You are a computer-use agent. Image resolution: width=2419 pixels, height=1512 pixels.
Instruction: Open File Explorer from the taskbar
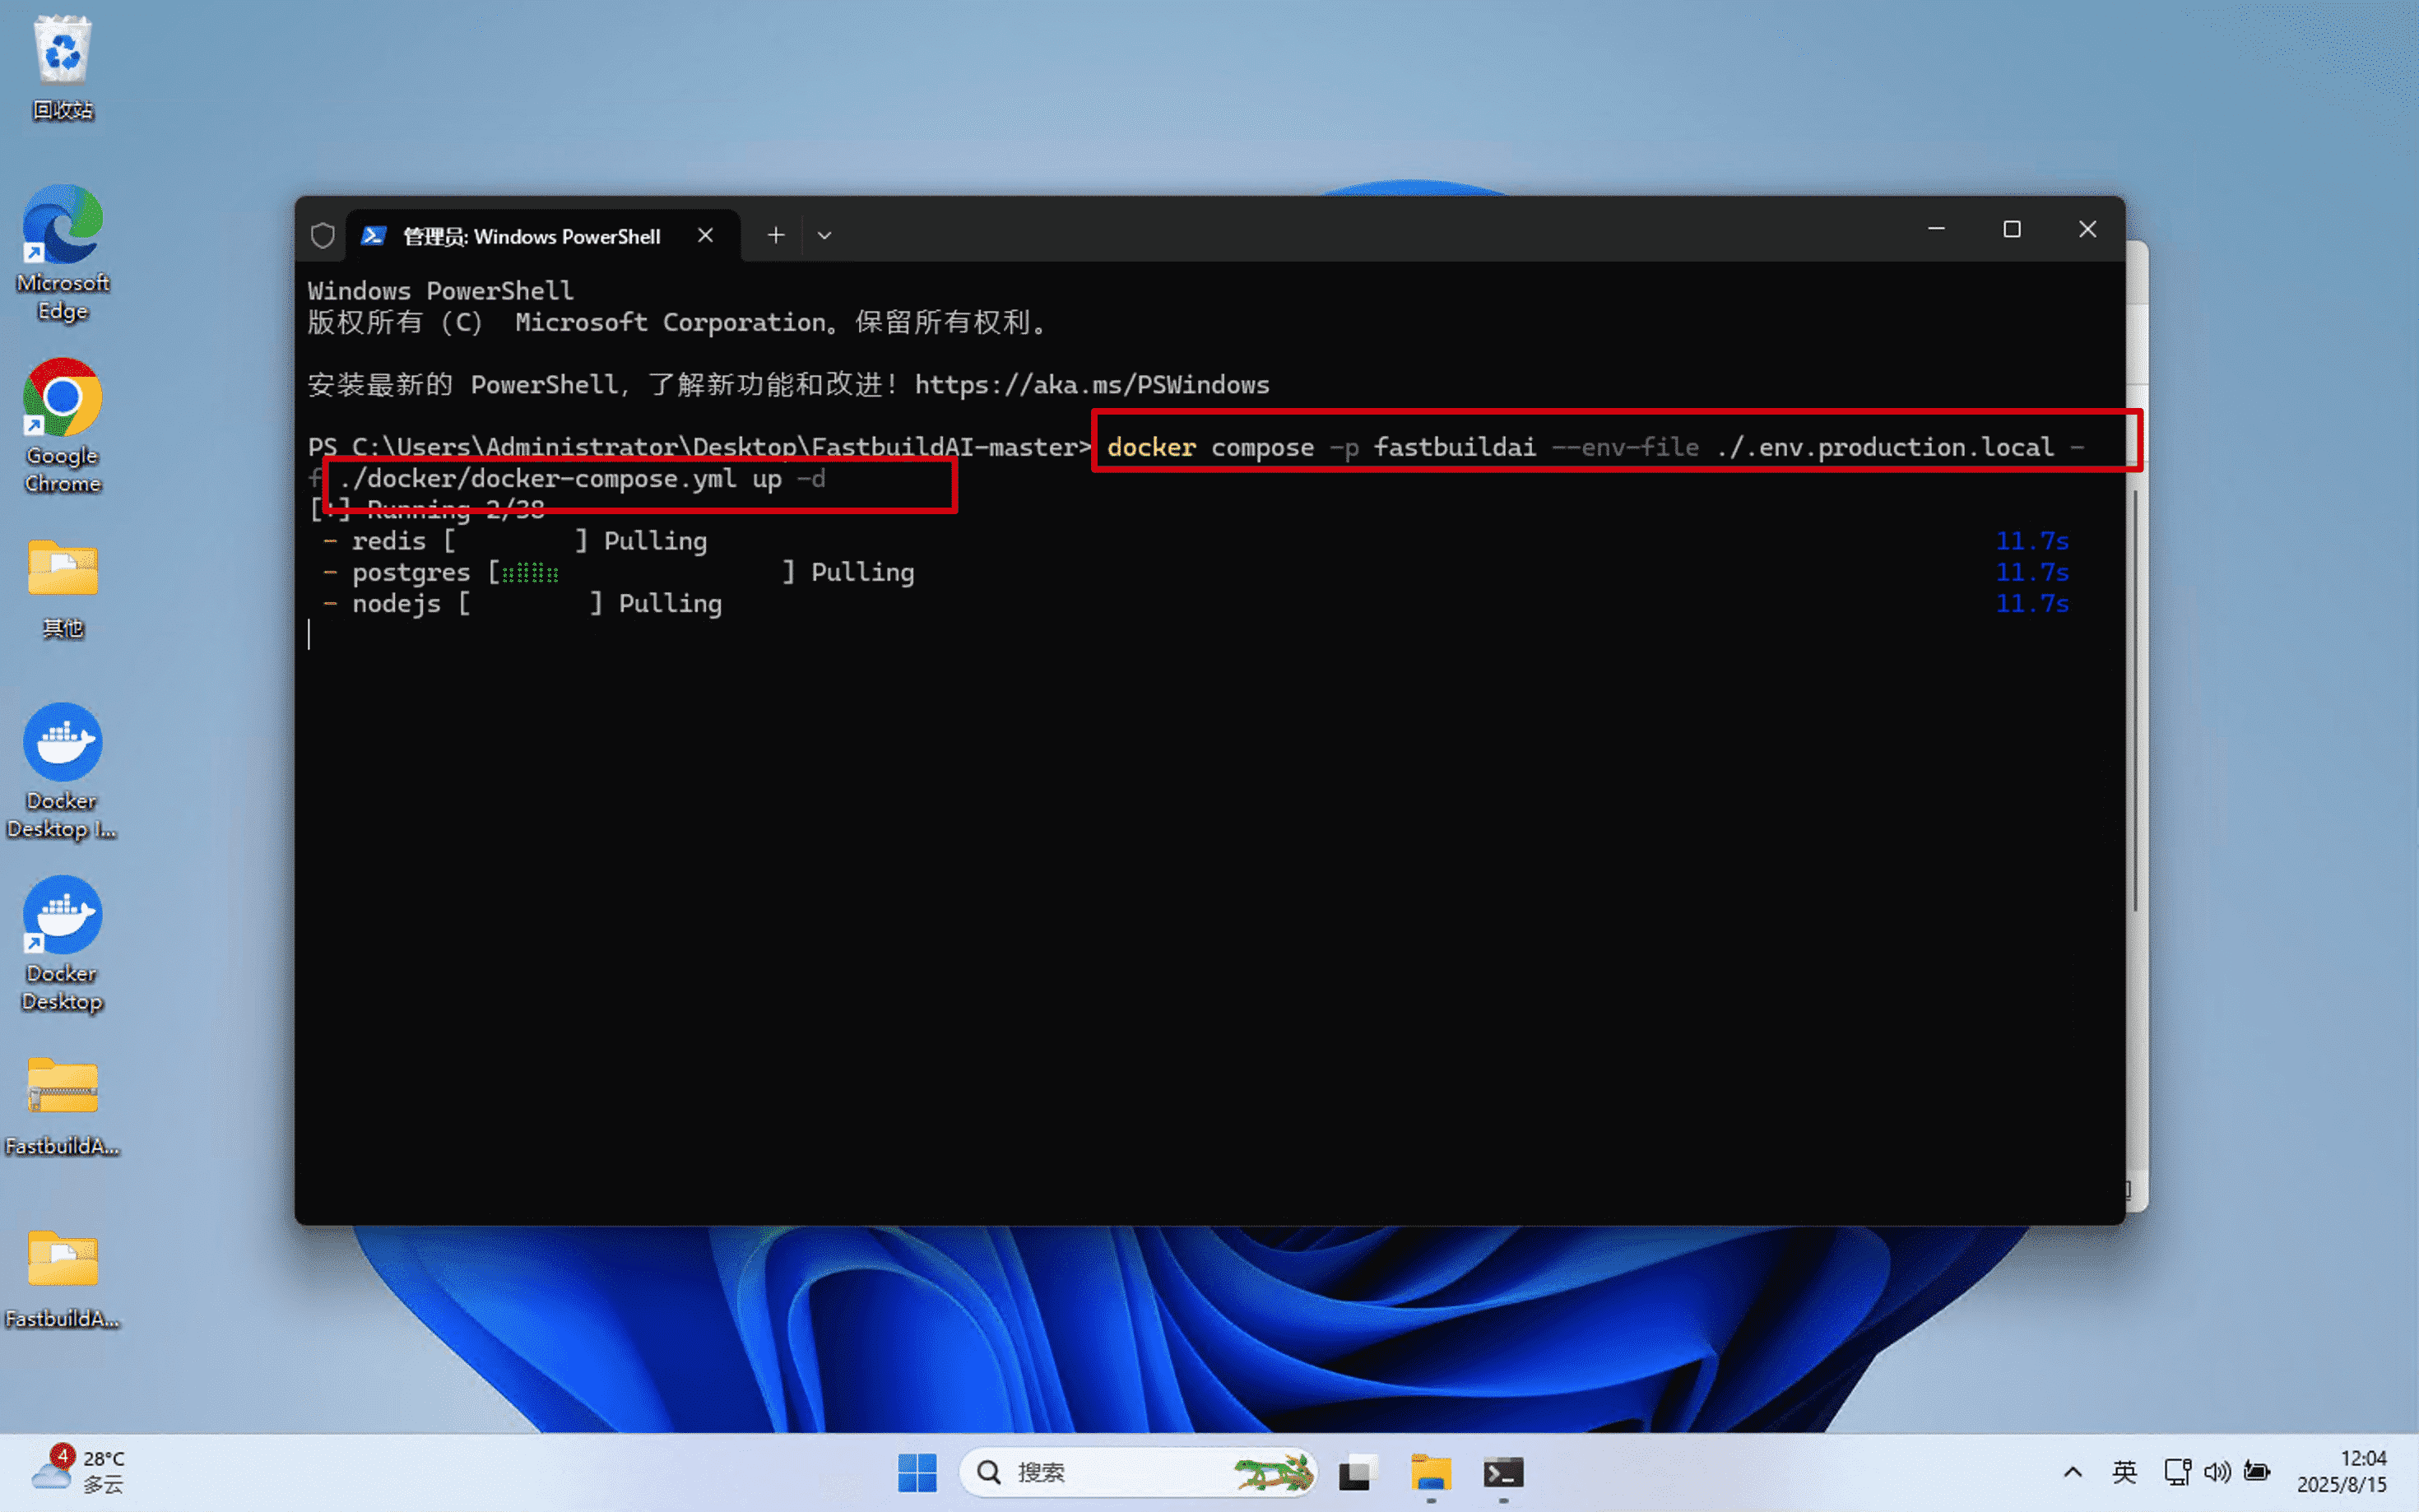click(x=1430, y=1473)
